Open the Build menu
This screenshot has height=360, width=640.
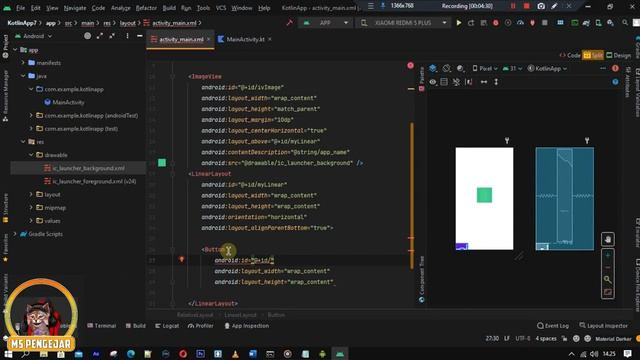[x=169, y=8]
